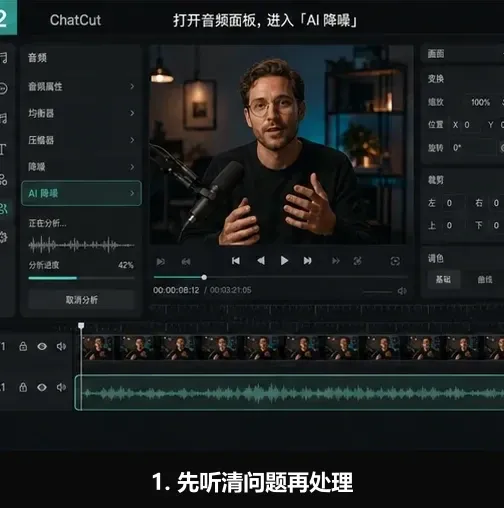Click the 旋转 0° rotation field

[473, 148]
